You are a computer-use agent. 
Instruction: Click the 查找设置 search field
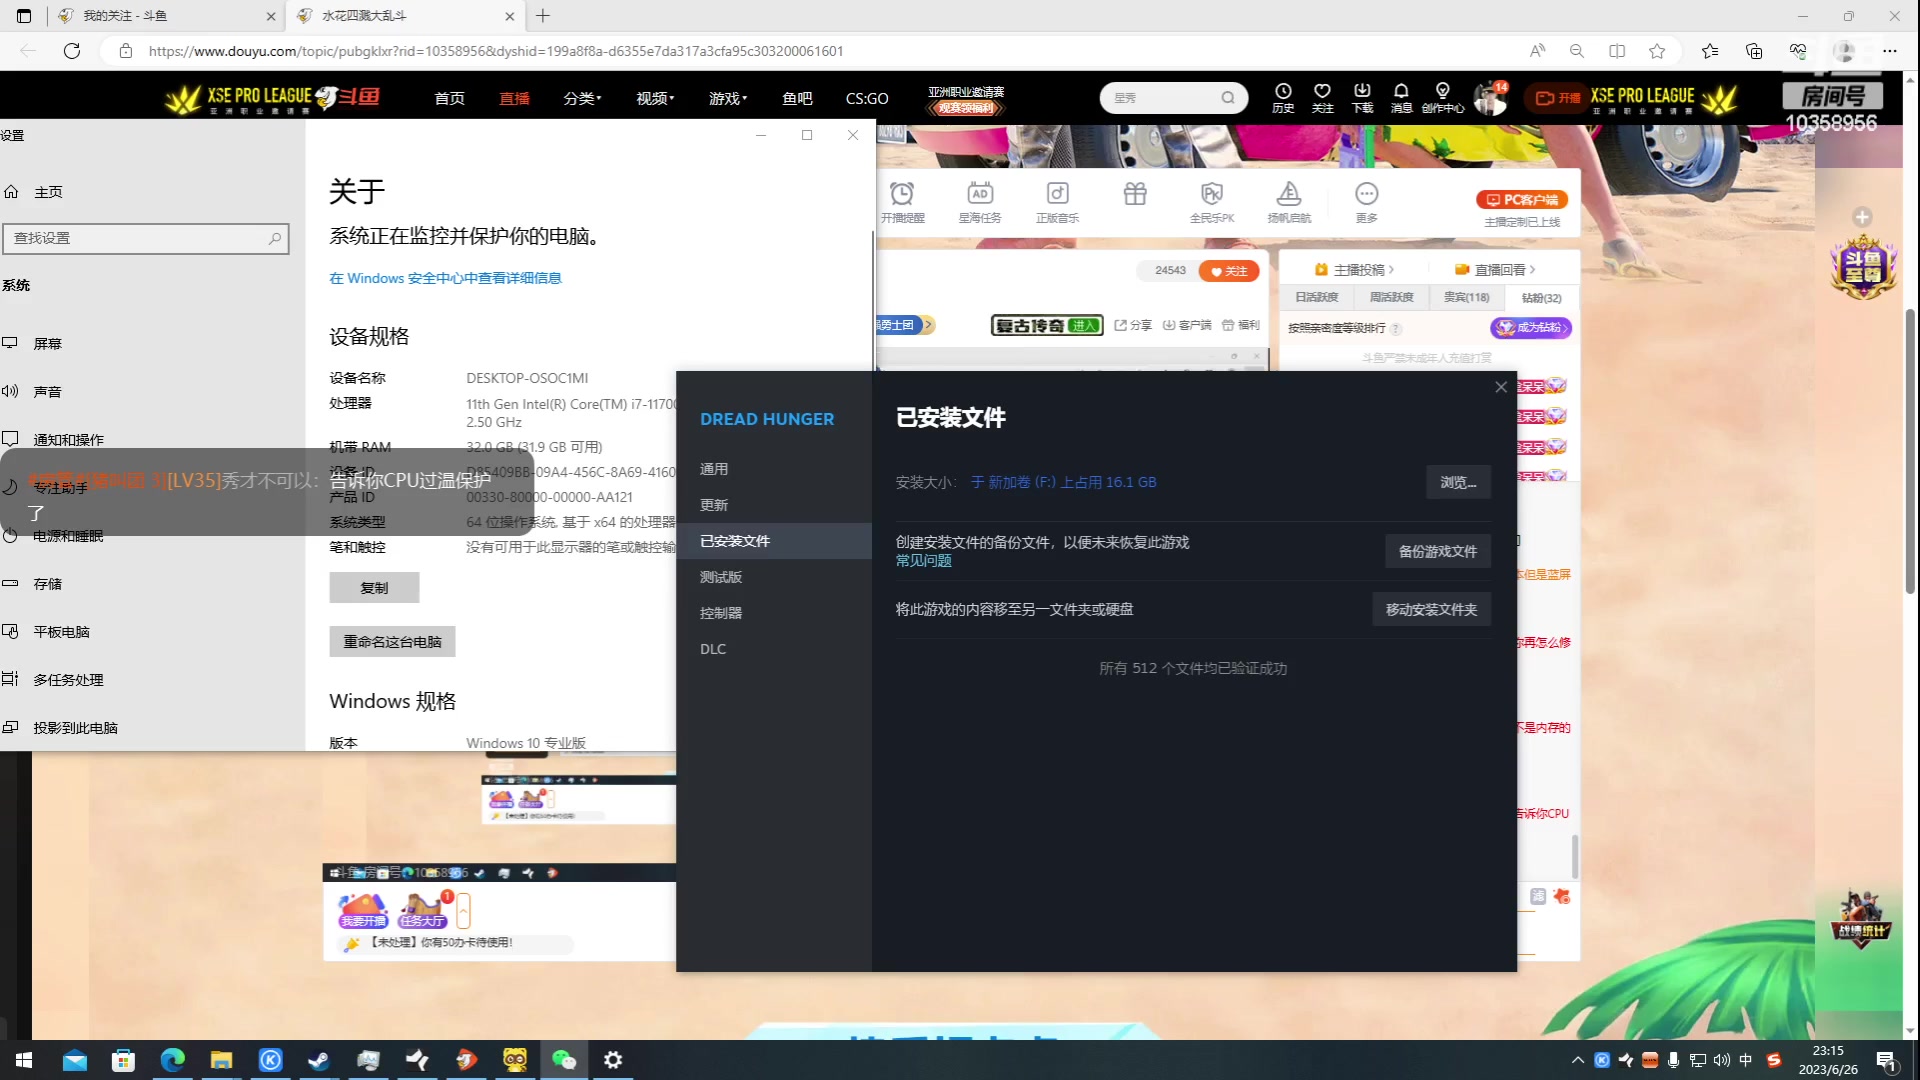tap(146, 238)
